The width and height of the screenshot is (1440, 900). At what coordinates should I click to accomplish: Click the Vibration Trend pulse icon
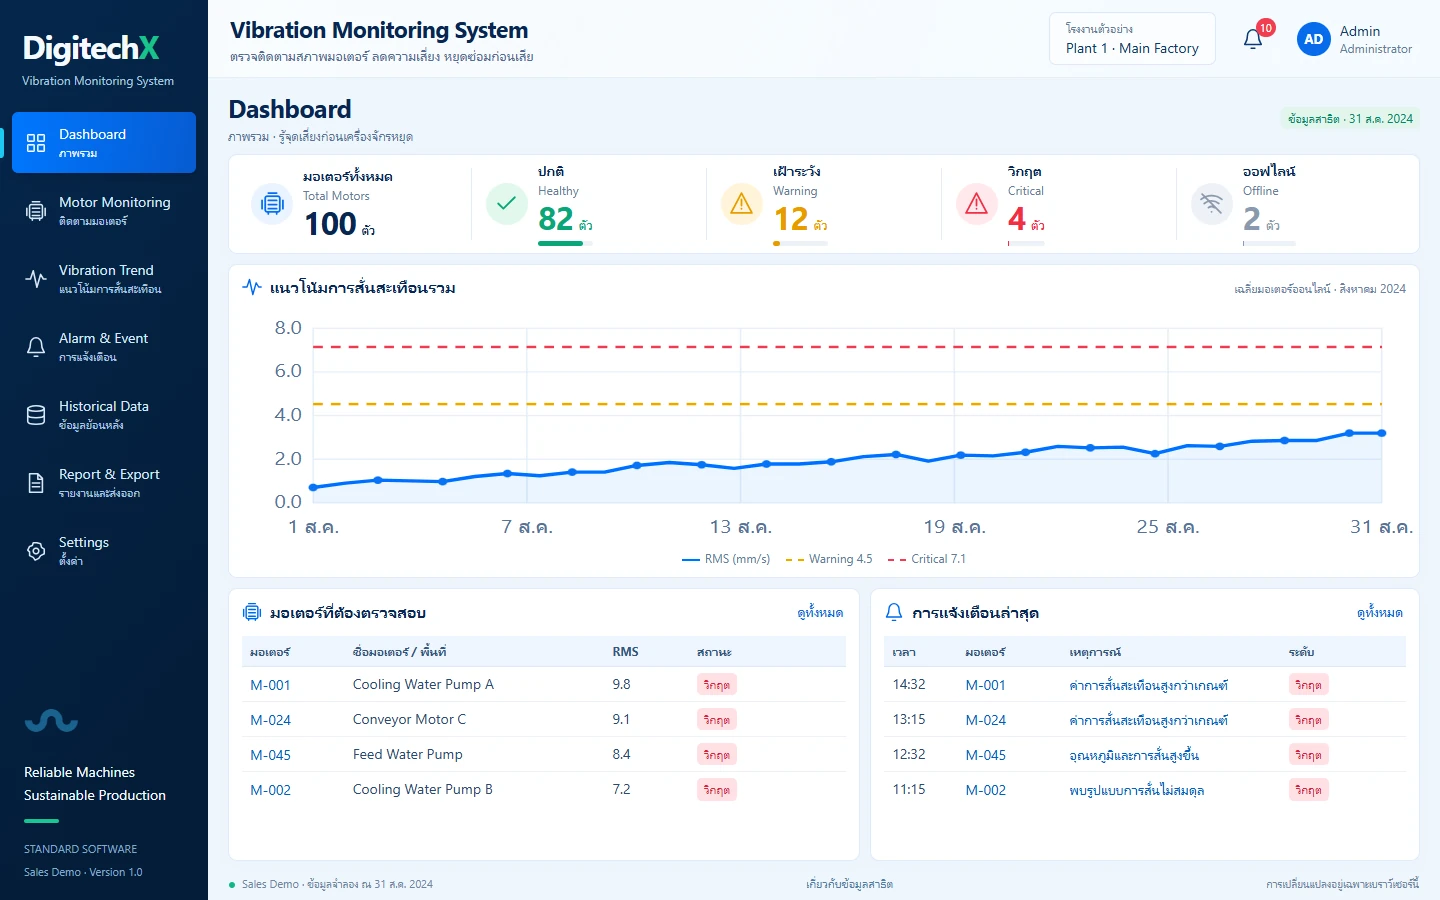pos(36,279)
